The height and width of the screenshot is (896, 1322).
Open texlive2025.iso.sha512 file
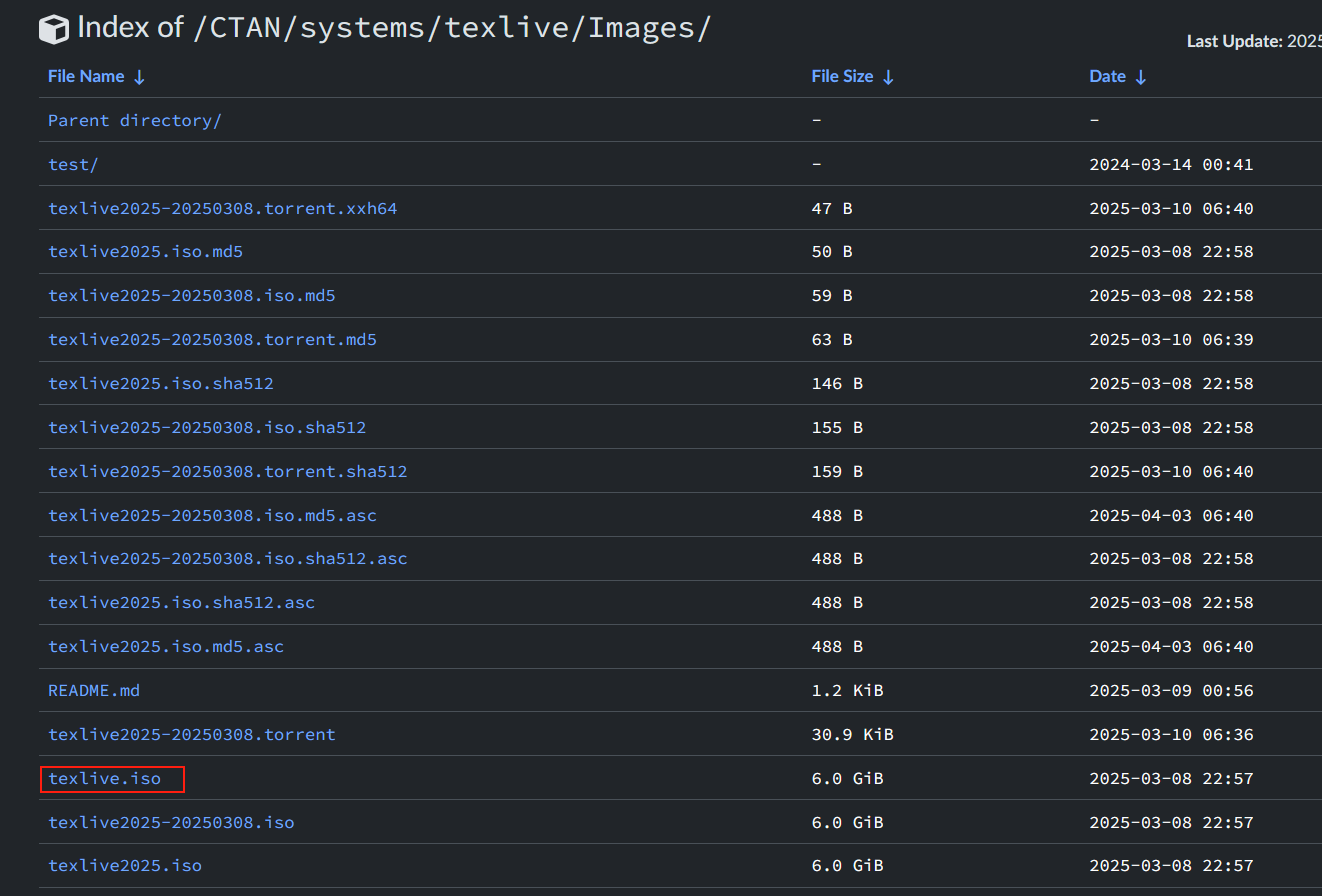click(x=161, y=384)
